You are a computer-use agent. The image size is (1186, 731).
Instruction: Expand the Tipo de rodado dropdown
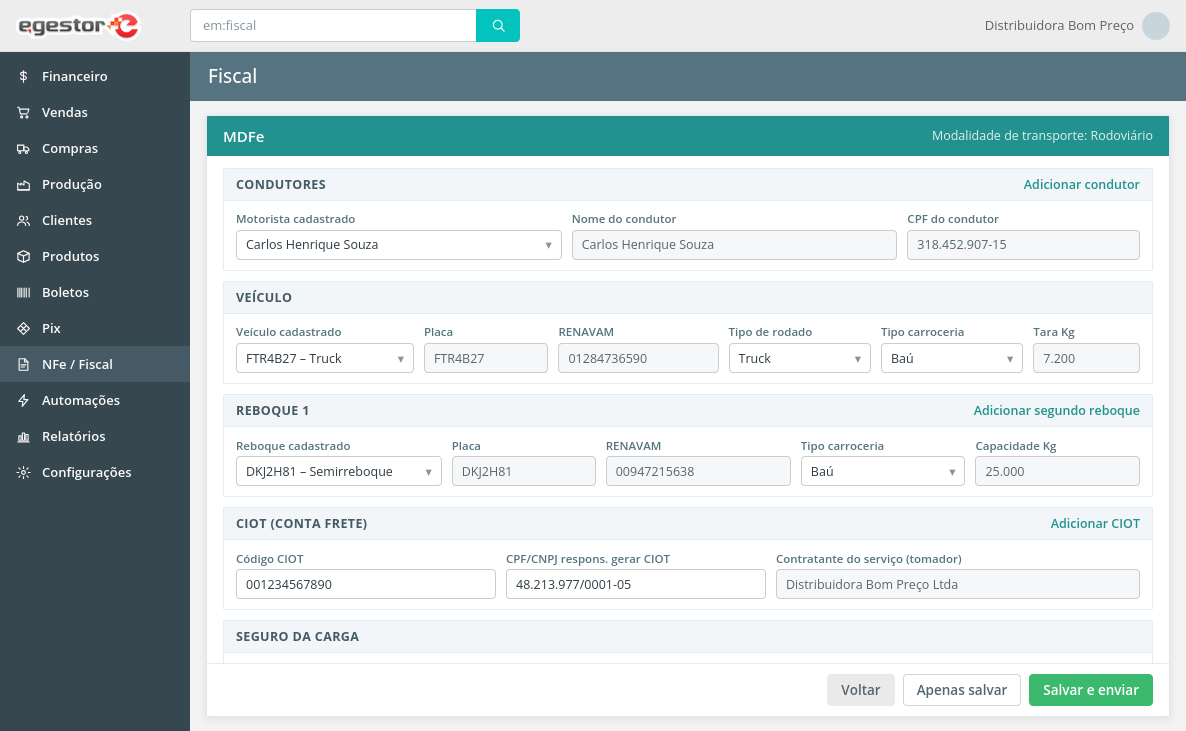click(799, 359)
